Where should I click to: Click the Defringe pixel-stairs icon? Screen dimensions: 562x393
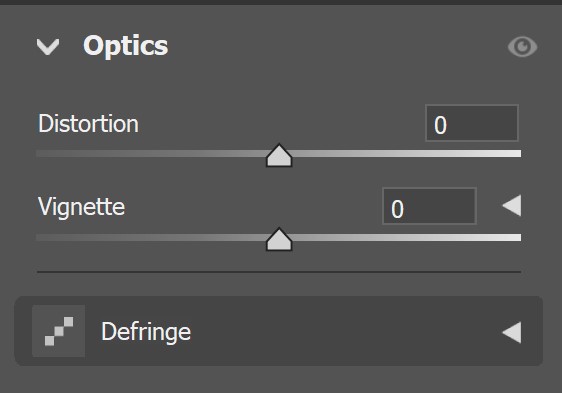point(59,331)
